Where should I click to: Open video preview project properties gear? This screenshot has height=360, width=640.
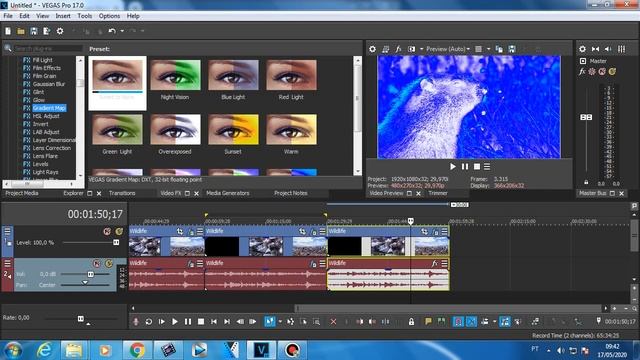(x=372, y=49)
